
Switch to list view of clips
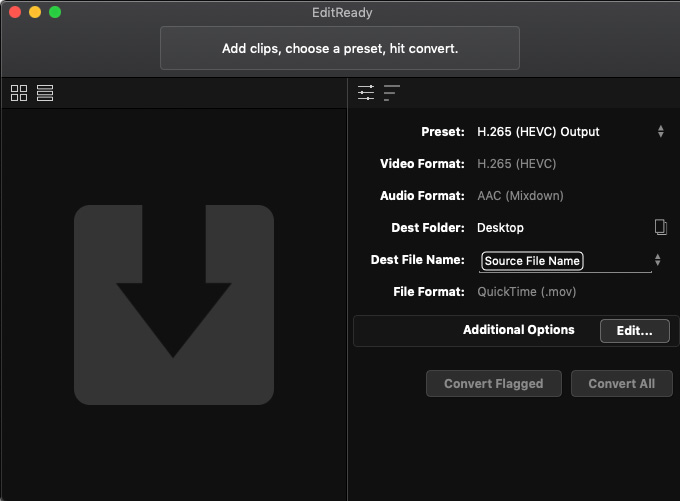coord(45,93)
